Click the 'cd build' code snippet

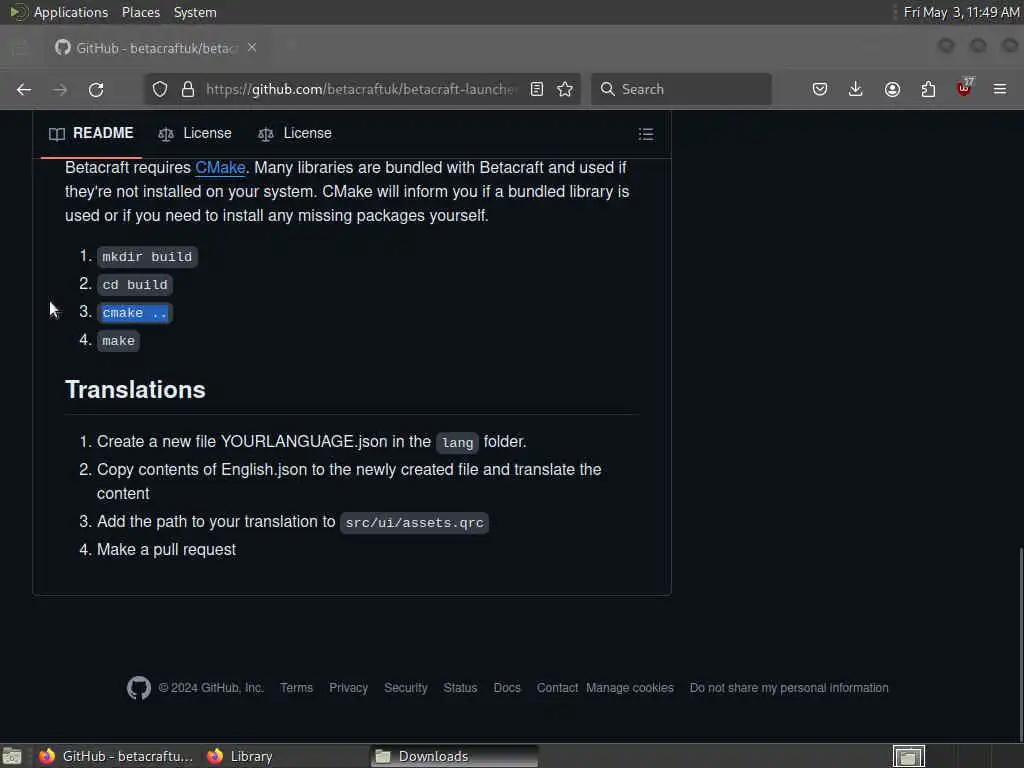click(x=135, y=285)
